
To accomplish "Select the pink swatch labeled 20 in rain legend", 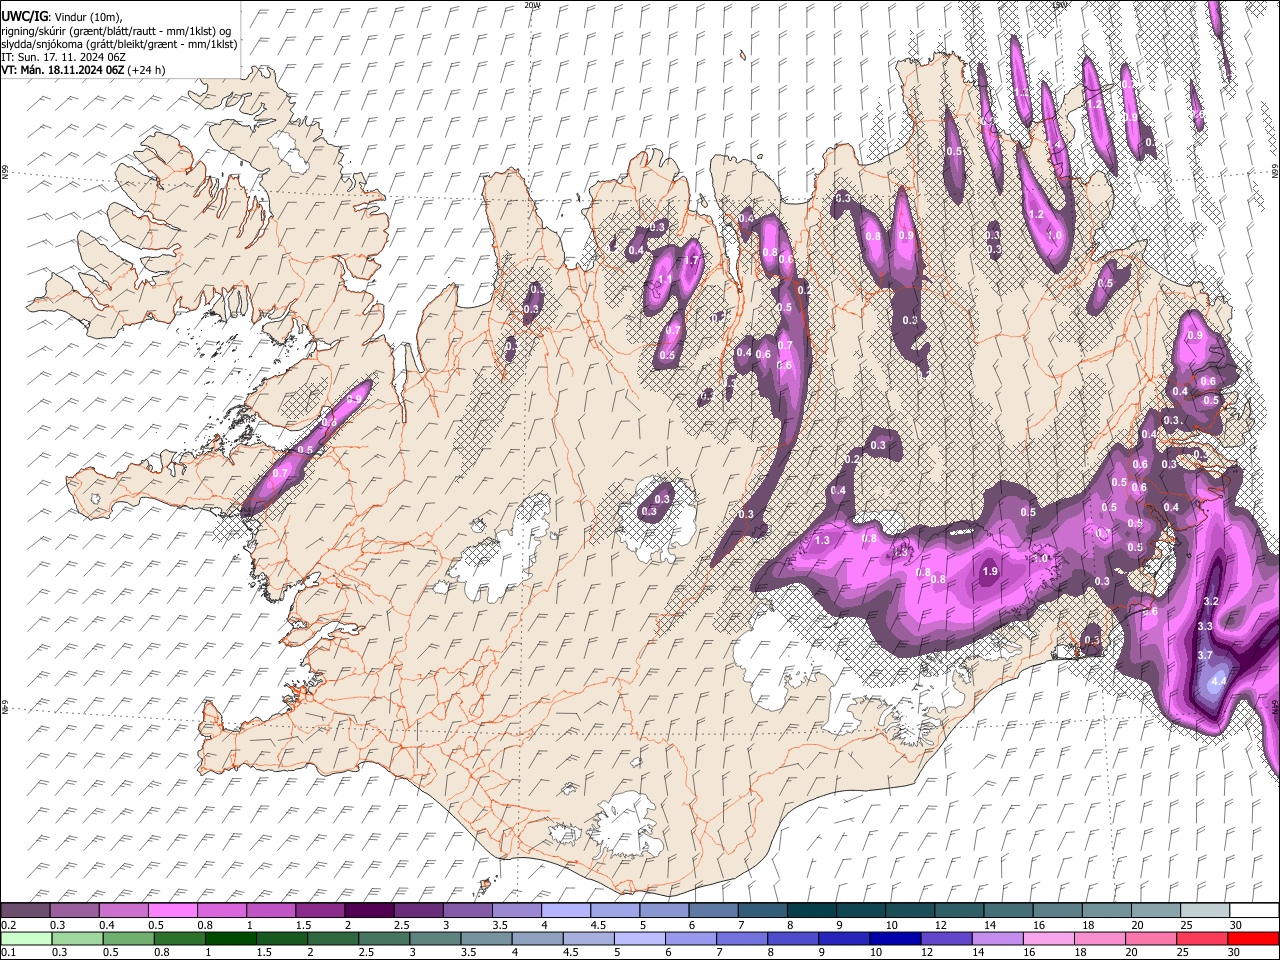I will pyautogui.click(x=1150, y=938).
